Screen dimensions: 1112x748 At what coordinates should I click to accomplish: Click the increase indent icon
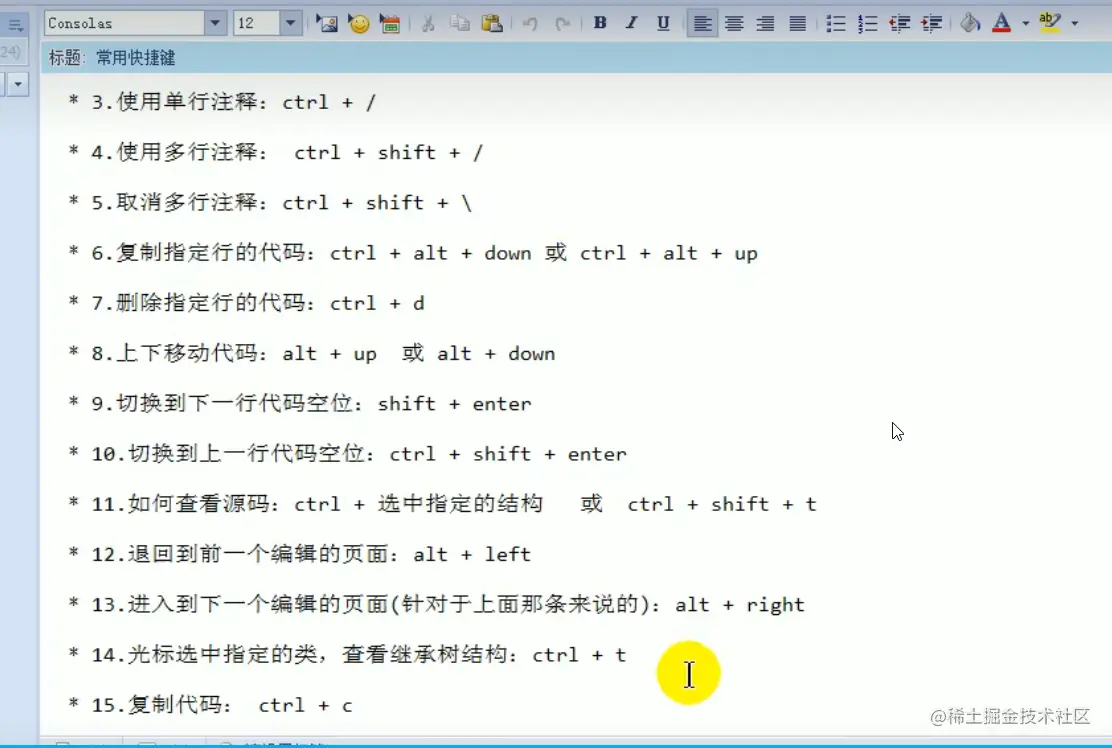(x=931, y=23)
